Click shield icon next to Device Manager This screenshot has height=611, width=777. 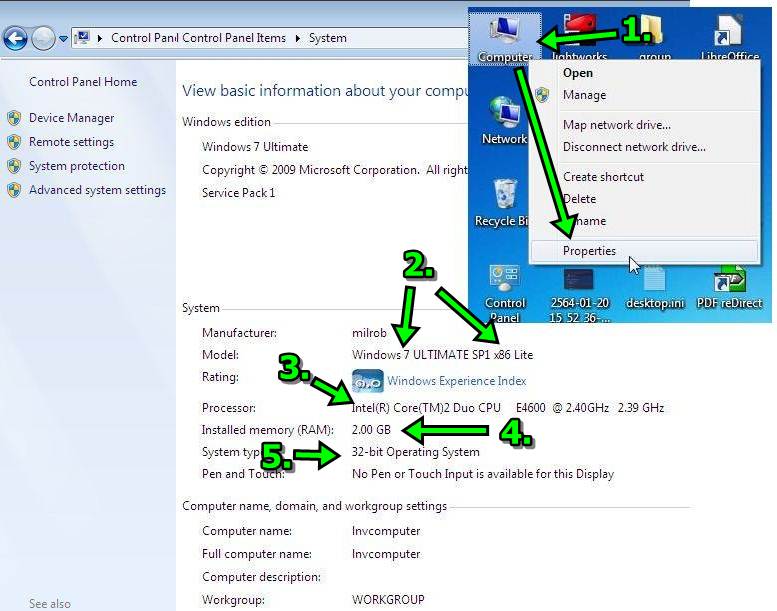tap(14, 118)
